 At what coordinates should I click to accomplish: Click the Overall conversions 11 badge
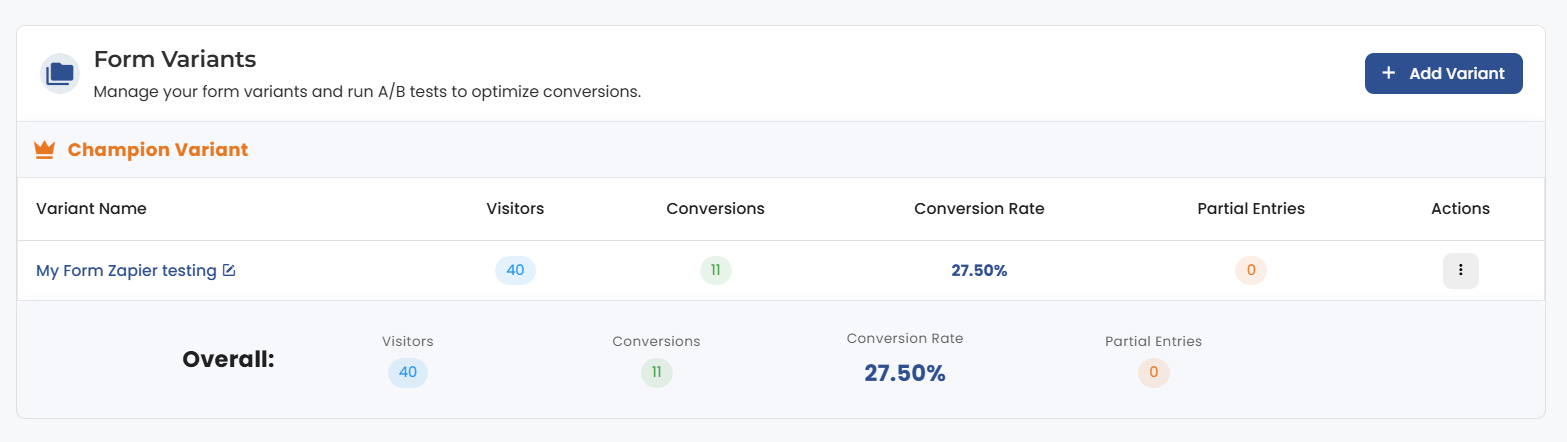657,373
